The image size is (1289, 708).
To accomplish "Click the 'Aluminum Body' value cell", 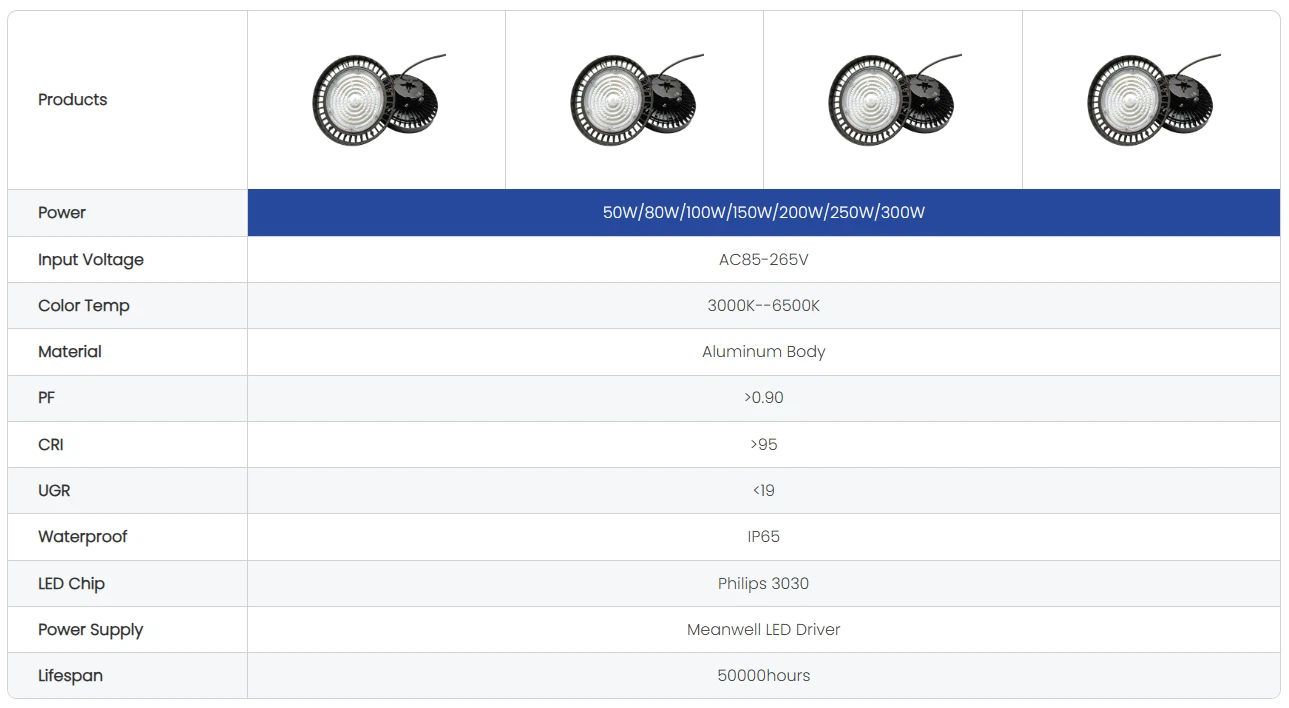I will pos(764,352).
